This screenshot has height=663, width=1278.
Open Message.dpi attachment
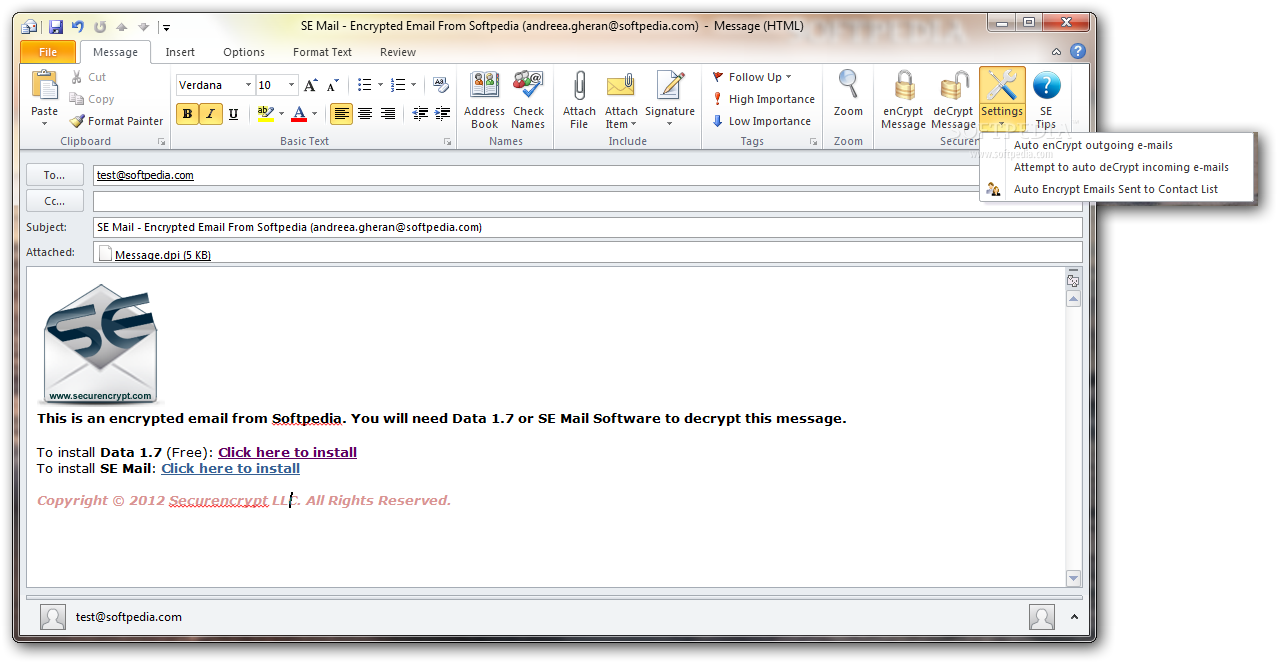pos(154,255)
